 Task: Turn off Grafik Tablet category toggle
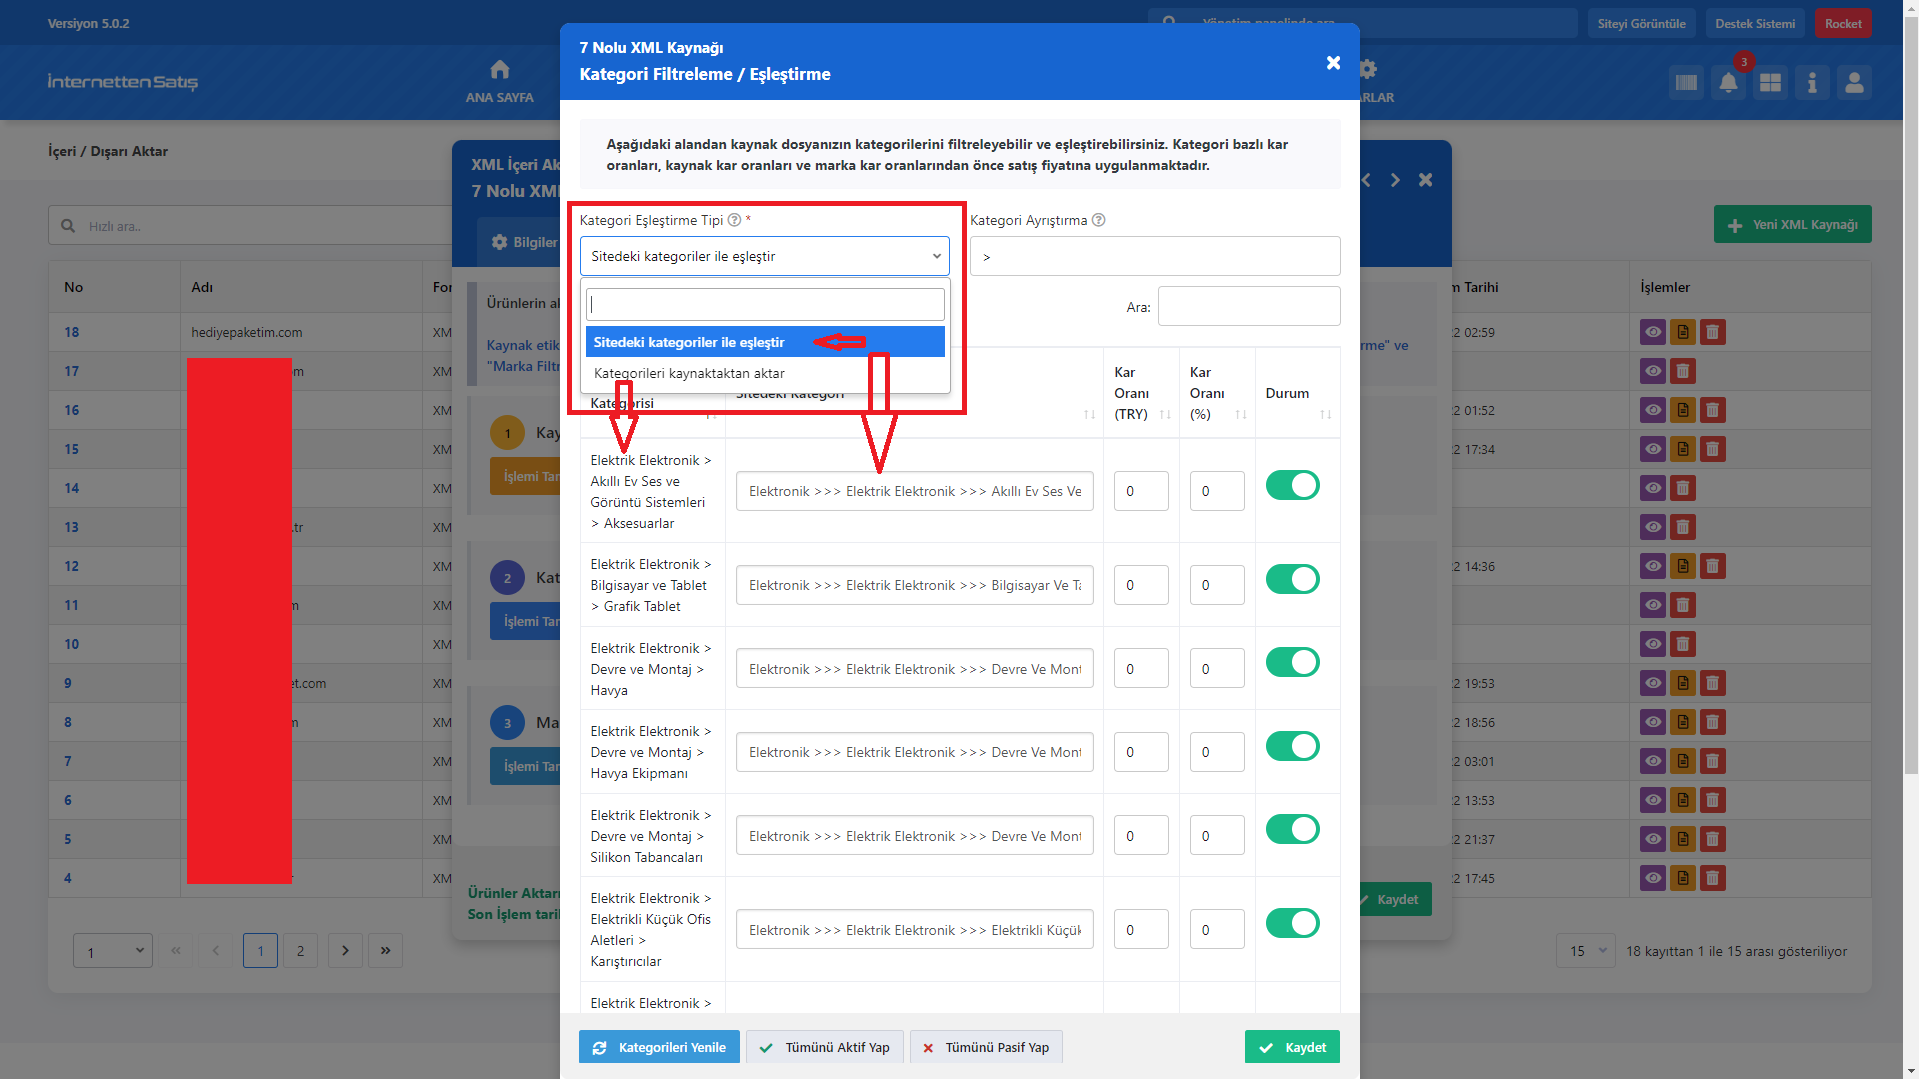pos(1292,580)
